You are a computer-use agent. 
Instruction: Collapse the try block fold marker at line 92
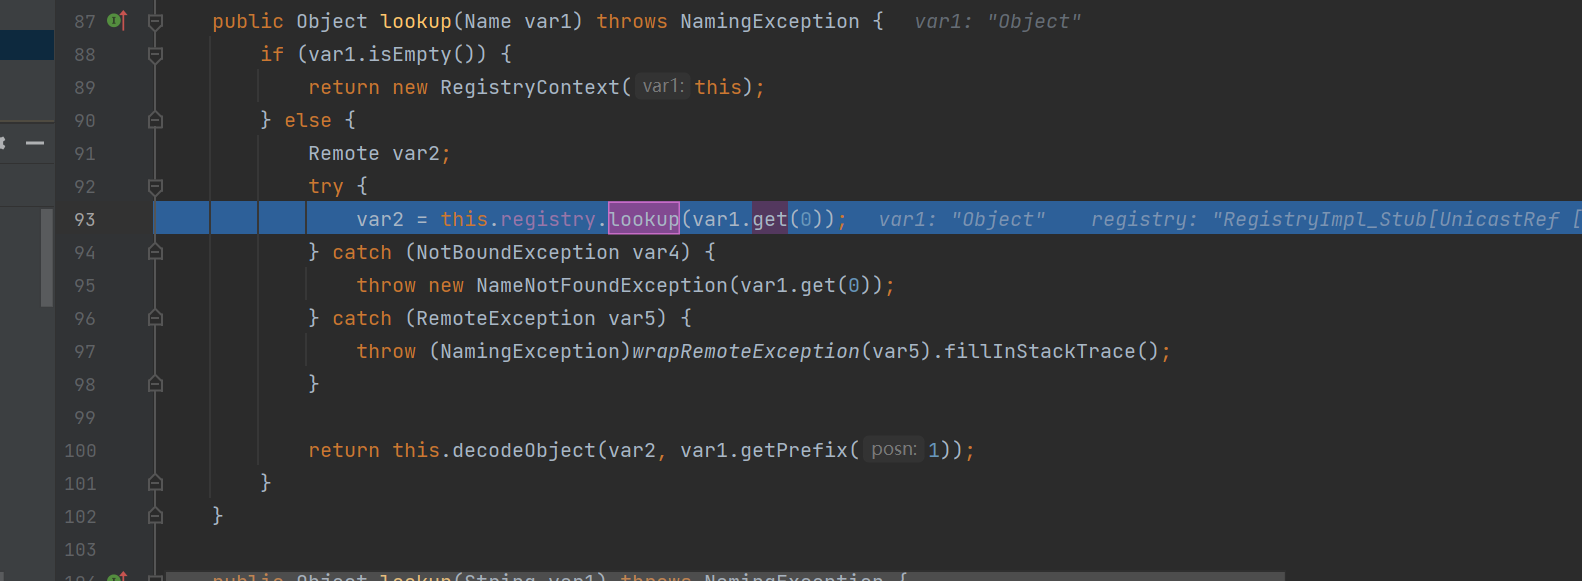pyautogui.click(x=155, y=186)
